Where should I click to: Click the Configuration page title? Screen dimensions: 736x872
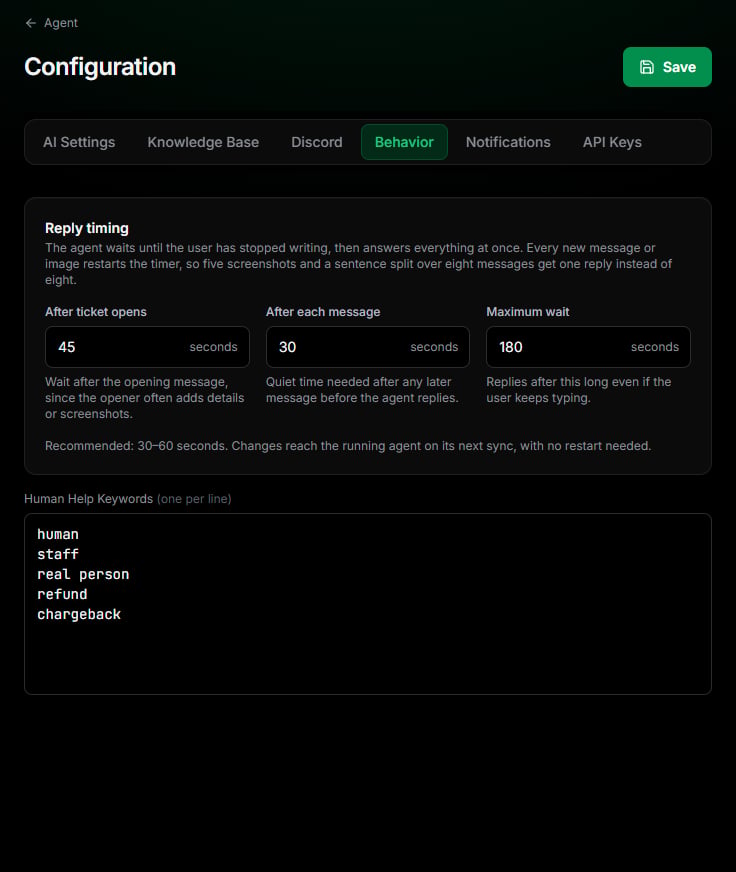[100, 67]
